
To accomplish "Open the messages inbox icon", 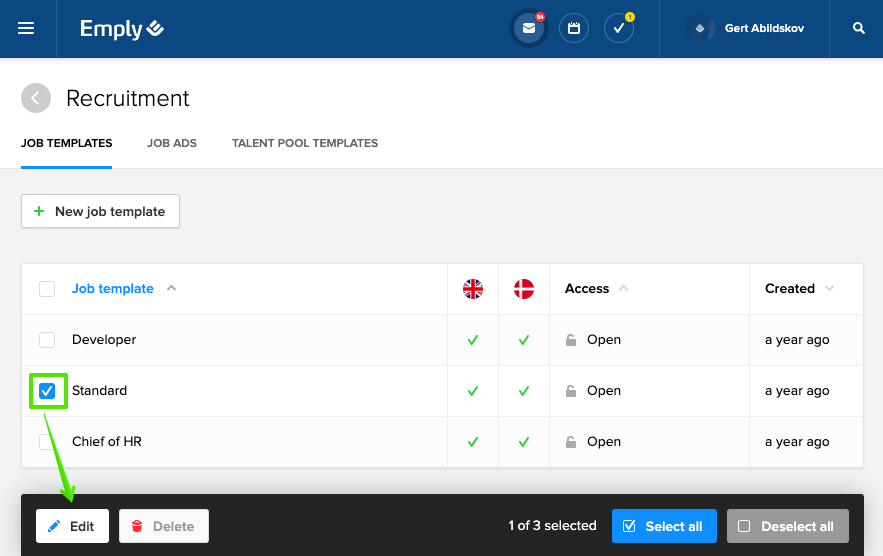I will (x=529, y=29).
